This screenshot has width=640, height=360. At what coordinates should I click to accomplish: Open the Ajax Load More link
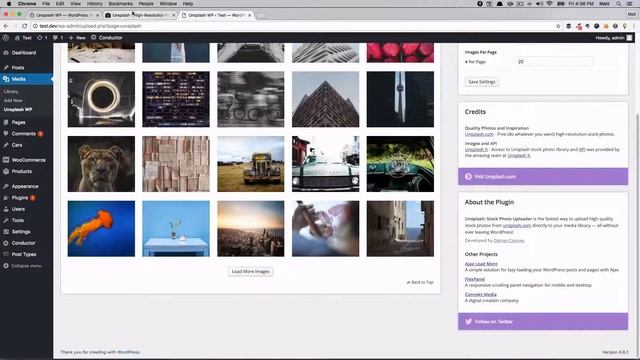pos(481,264)
